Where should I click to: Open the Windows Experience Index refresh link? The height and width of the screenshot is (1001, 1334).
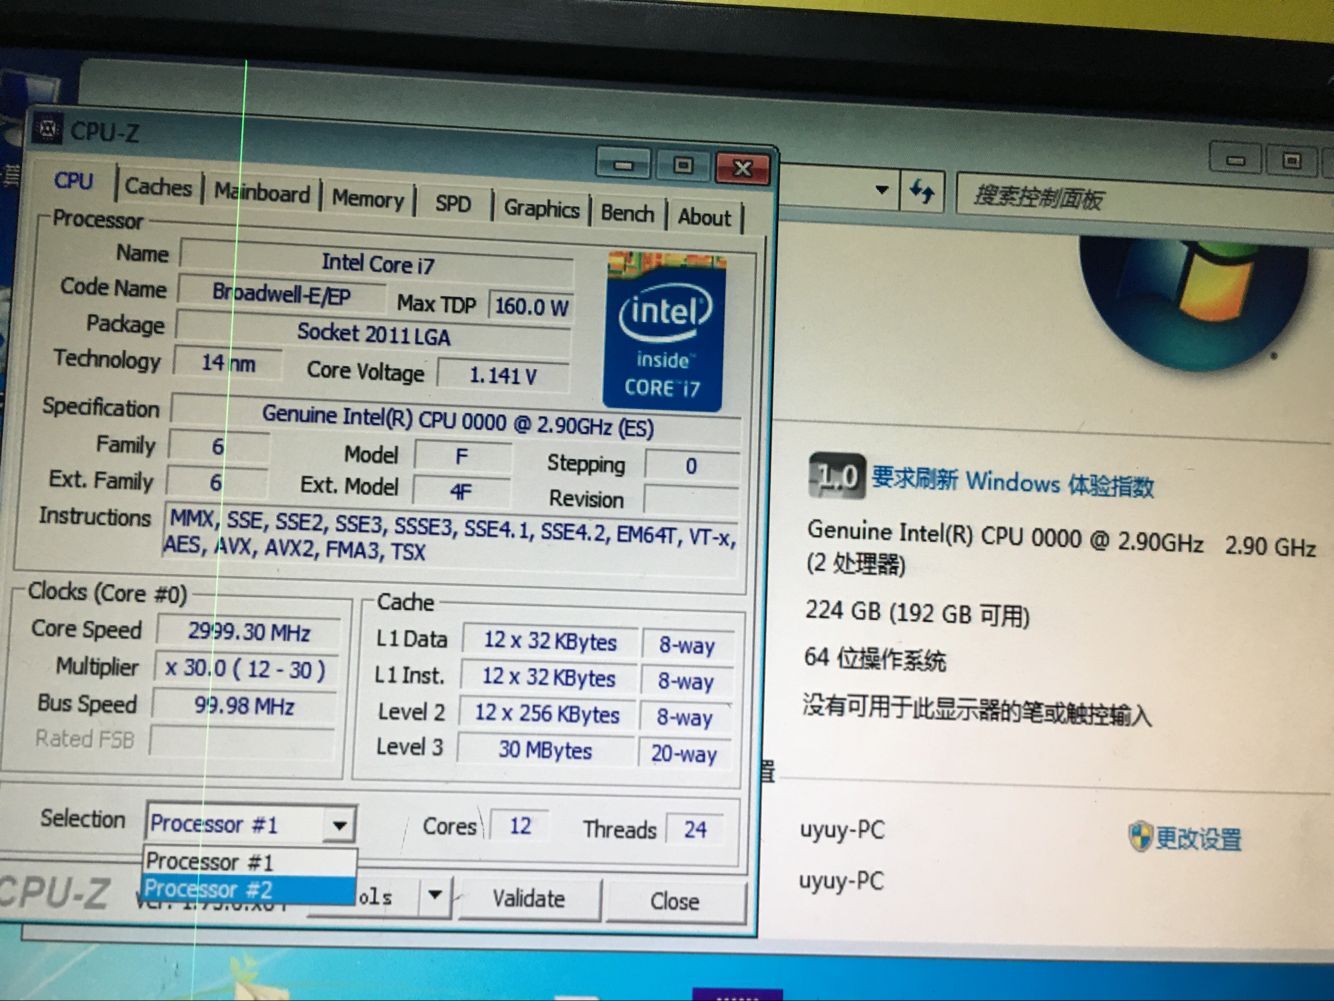[1012, 482]
